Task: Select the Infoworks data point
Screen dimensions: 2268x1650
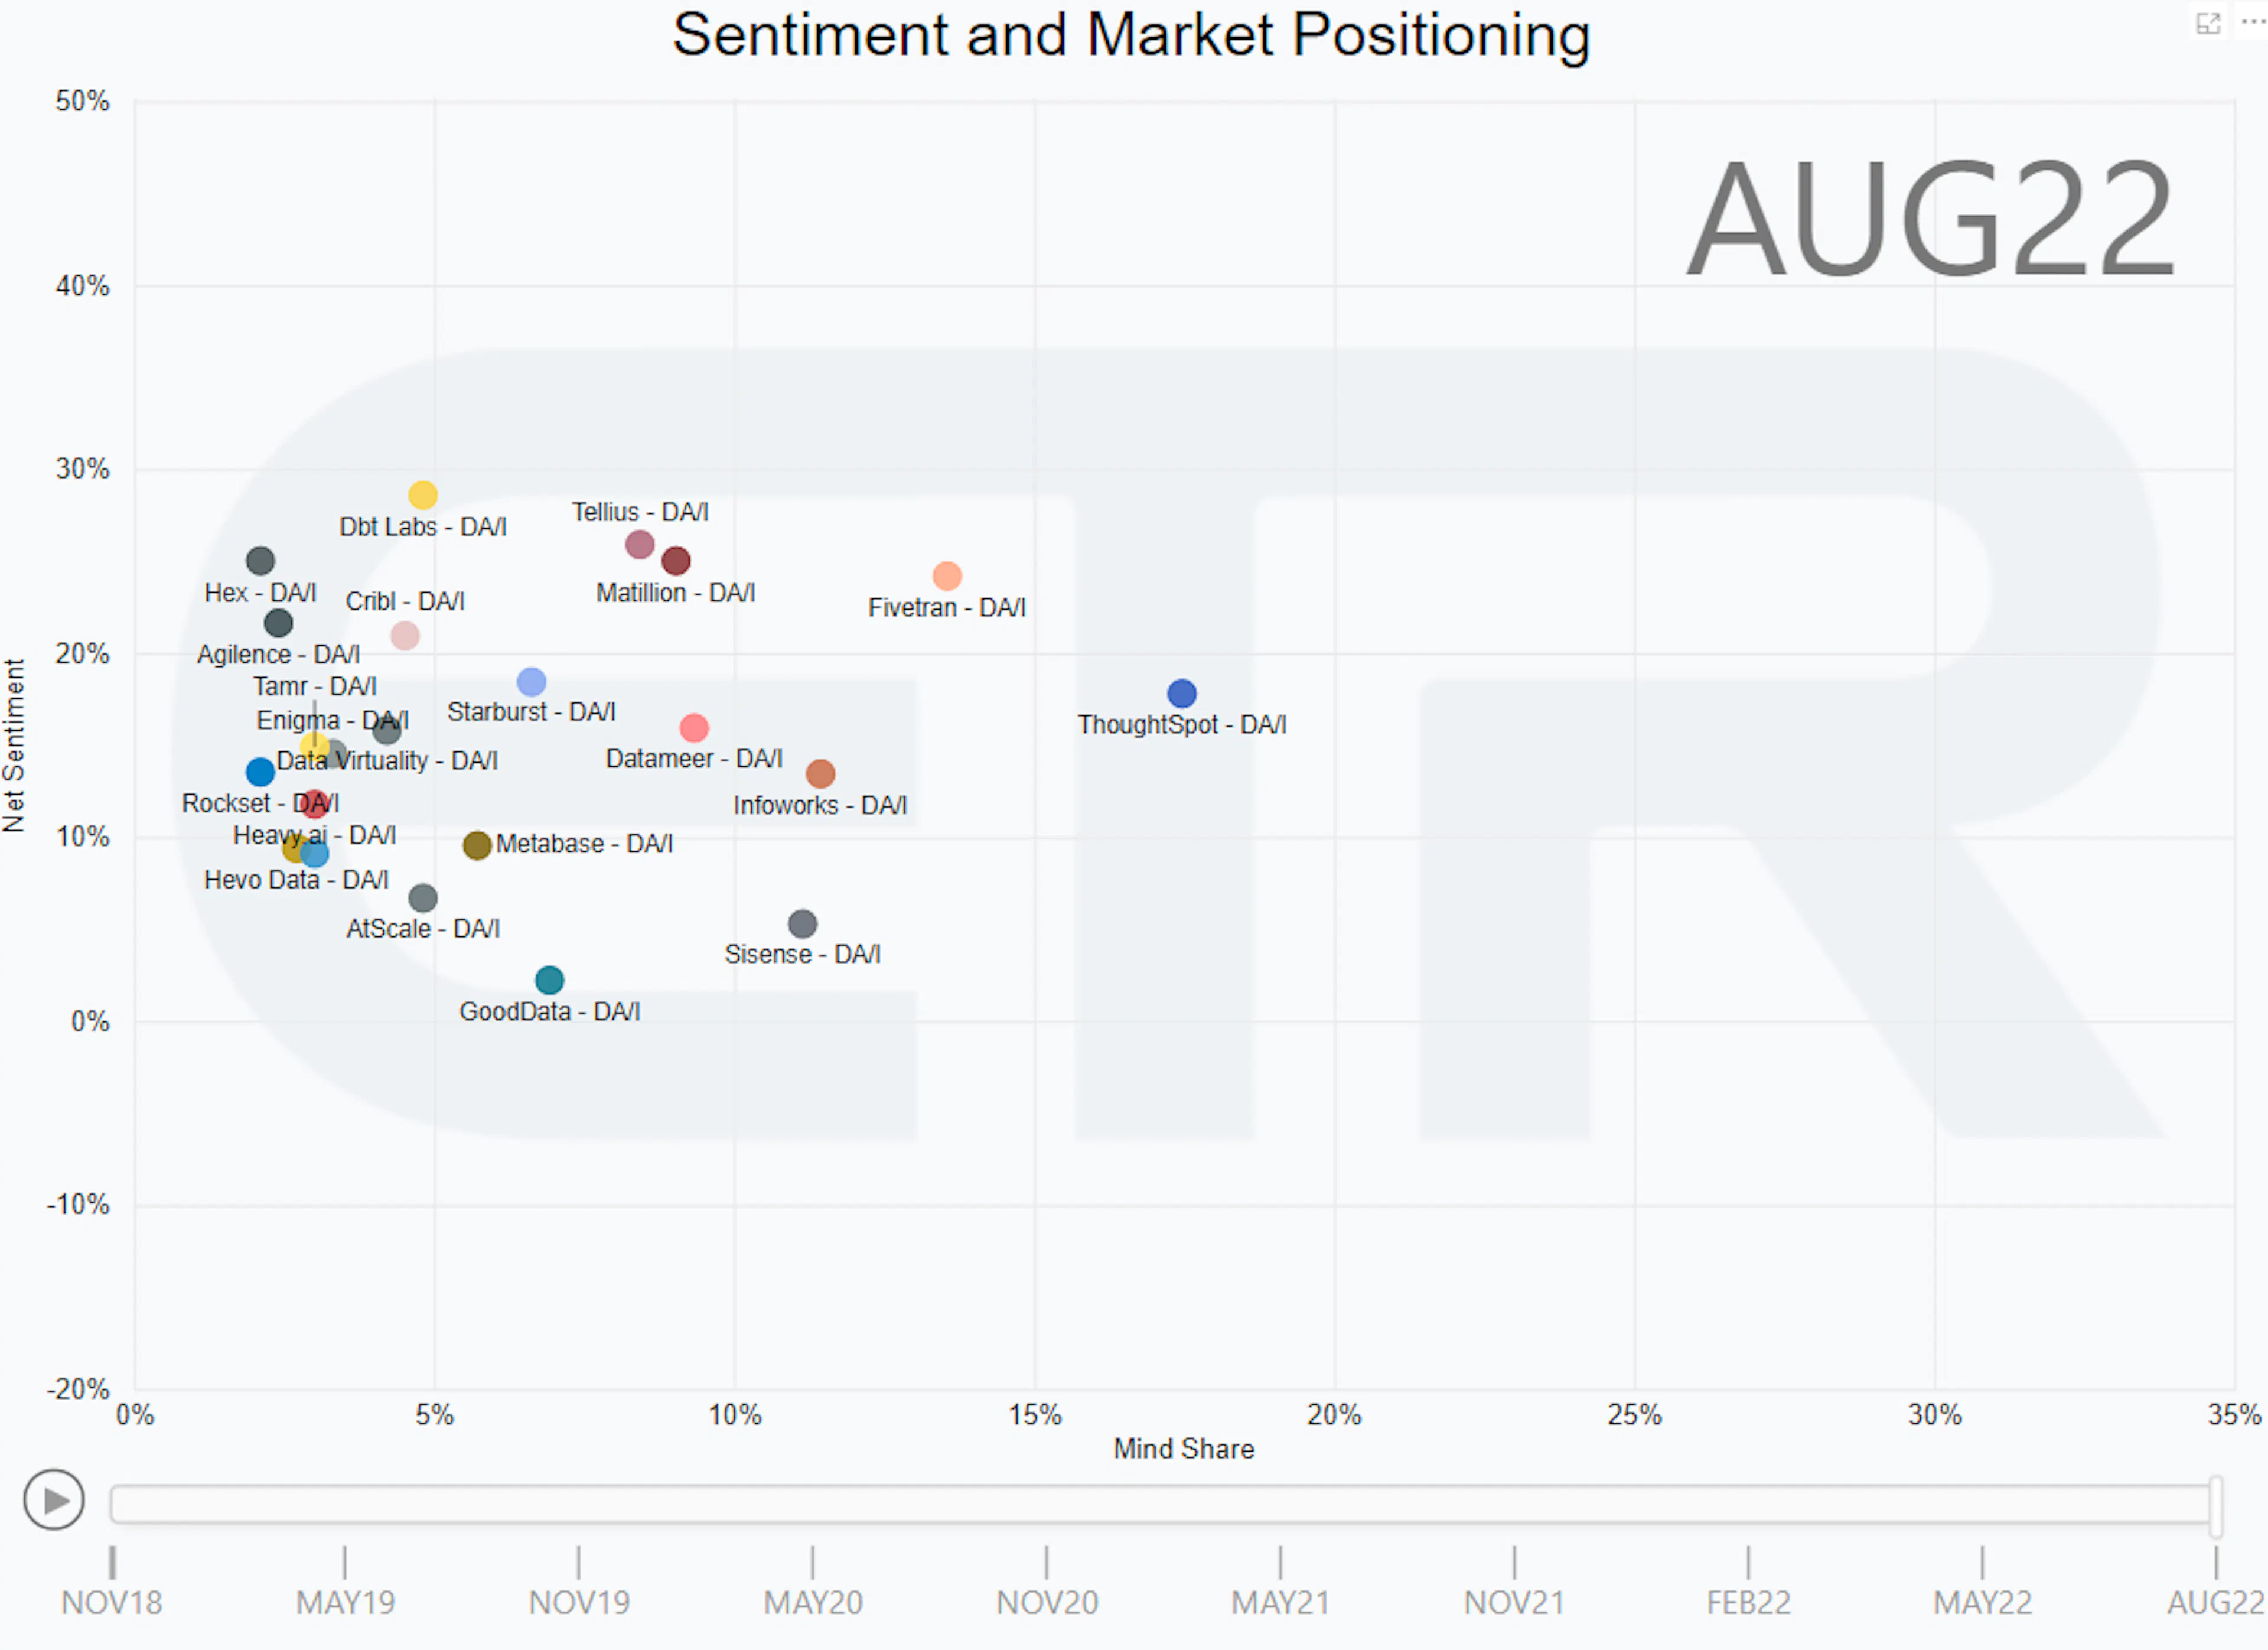Action: [820, 773]
